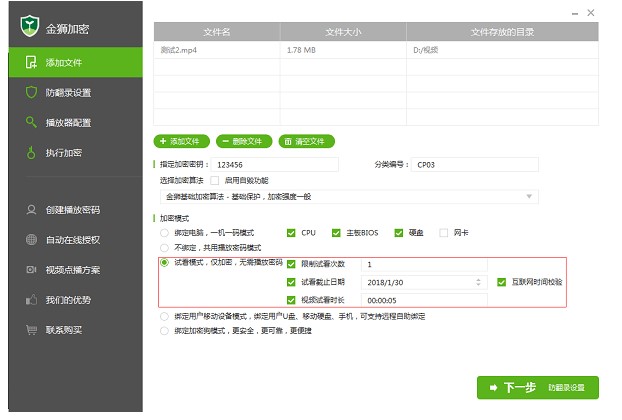Click the 删除文件 button
The image size is (622, 420).
pyautogui.click(x=244, y=141)
